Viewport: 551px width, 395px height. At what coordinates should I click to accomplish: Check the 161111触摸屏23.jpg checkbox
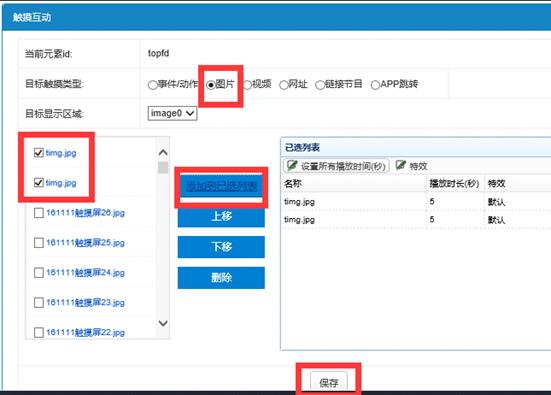(x=39, y=303)
